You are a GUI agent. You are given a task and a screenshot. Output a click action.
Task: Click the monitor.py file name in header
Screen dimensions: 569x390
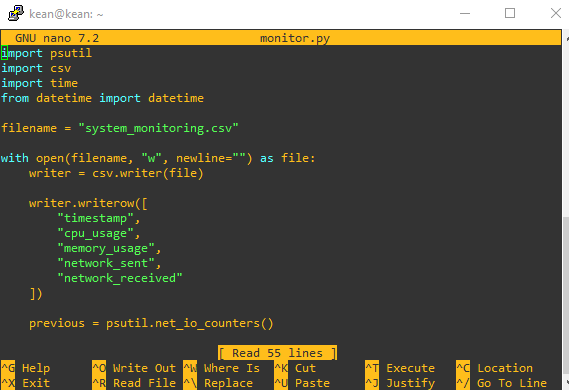pos(295,38)
